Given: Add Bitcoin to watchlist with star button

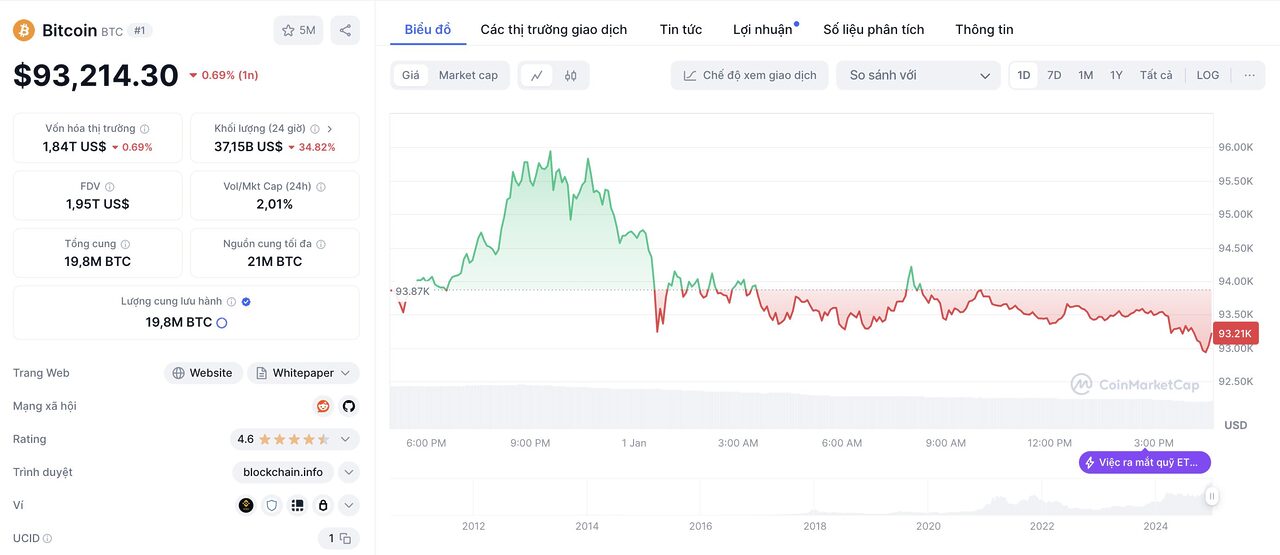Looking at the screenshot, I should 298,30.
